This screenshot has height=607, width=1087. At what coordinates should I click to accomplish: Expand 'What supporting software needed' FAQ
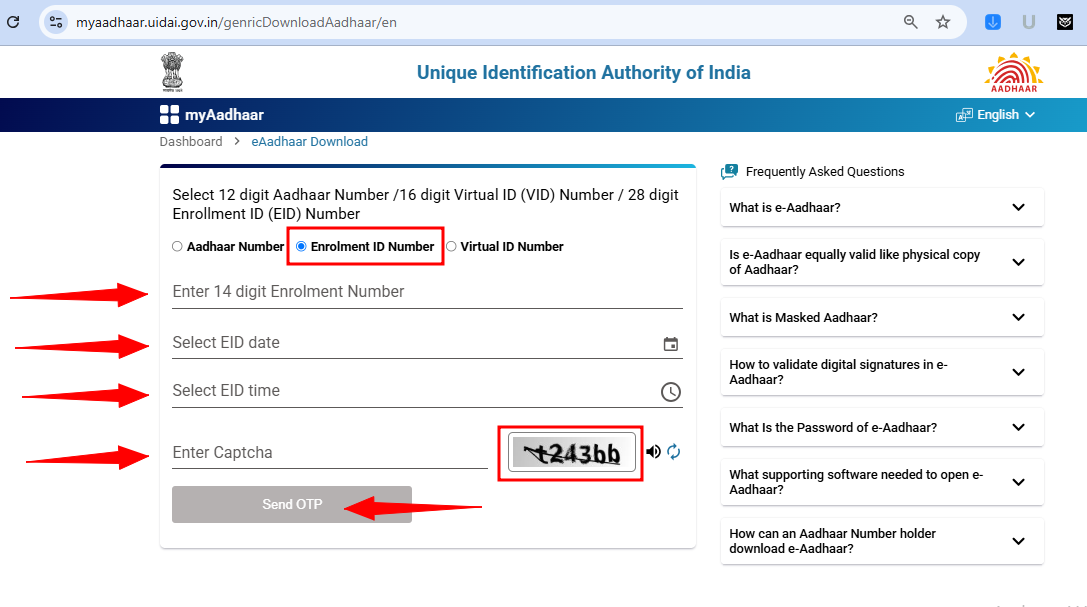(882, 482)
